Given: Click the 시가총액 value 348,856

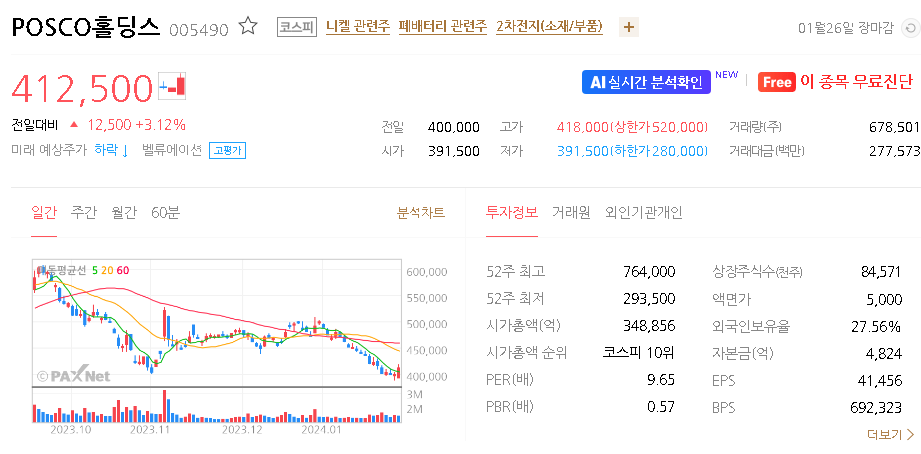Looking at the screenshot, I should [649, 326].
